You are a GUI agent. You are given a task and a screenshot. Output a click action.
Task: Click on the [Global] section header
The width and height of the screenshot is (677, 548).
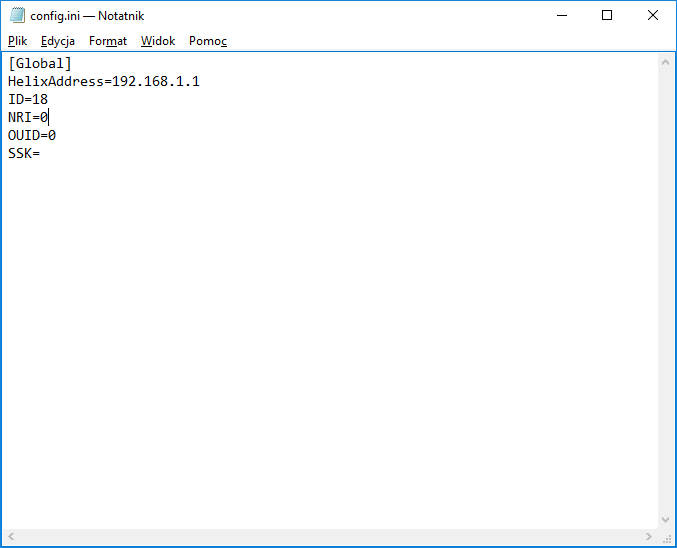(39, 63)
